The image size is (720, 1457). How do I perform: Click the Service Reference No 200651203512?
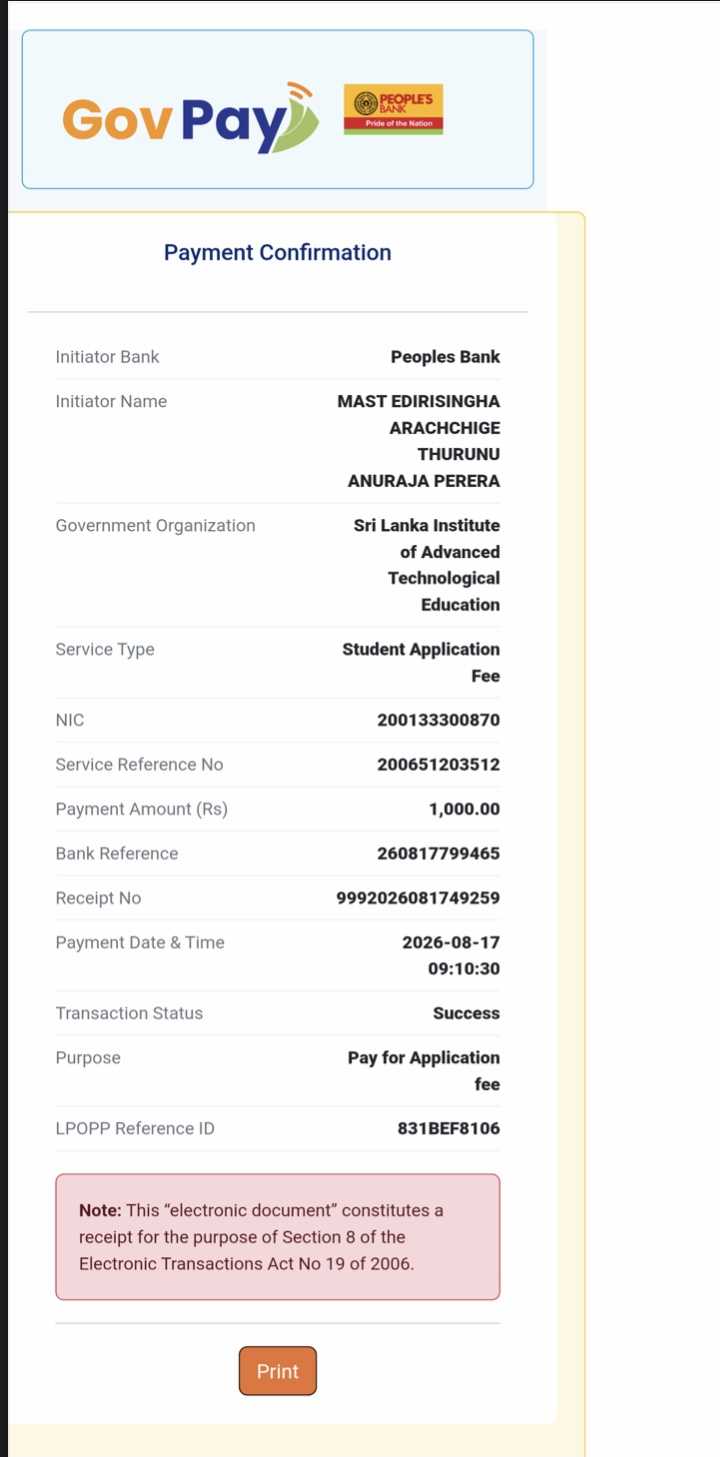[x=438, y=765]
